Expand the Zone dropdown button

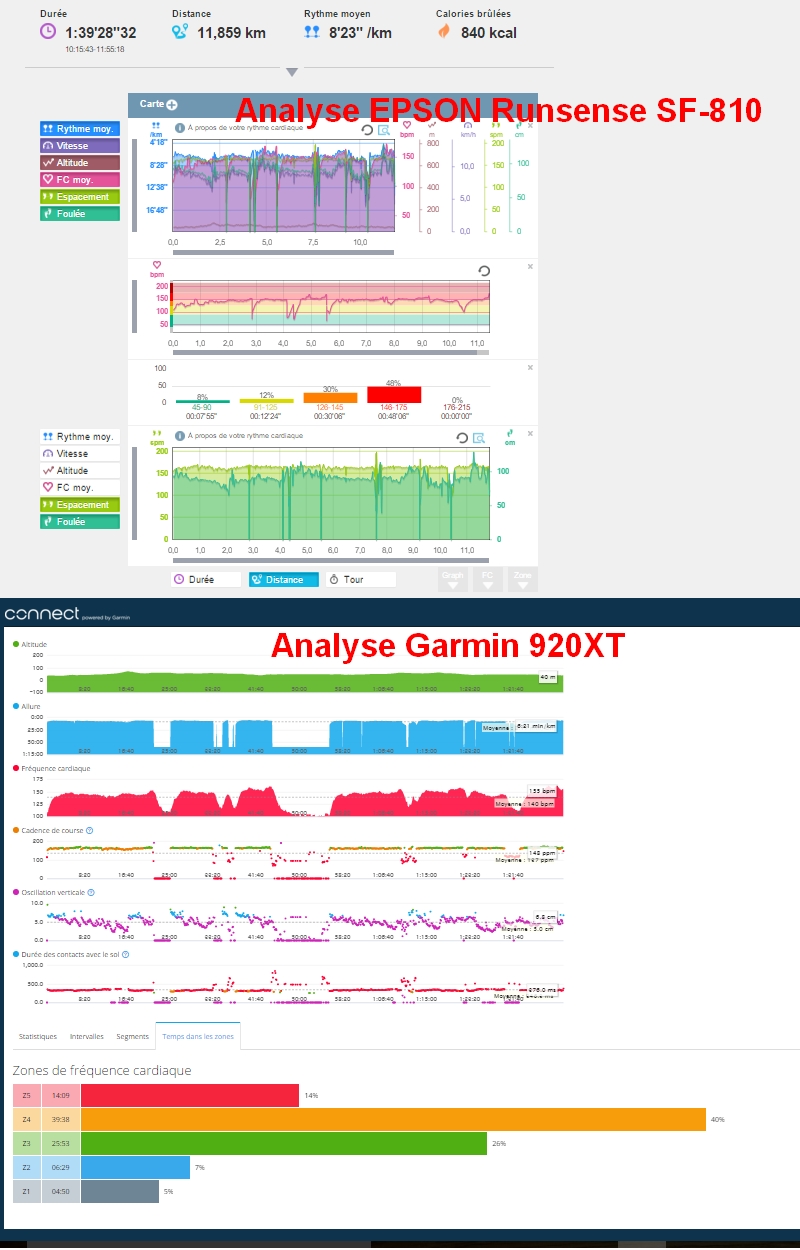pos(522,580)
